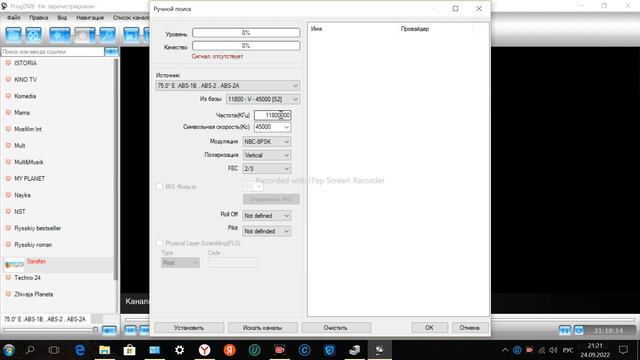This screenshot has height=360, width=640.
Task: Click the pause icon near the time display
Action: coord(564,330)
